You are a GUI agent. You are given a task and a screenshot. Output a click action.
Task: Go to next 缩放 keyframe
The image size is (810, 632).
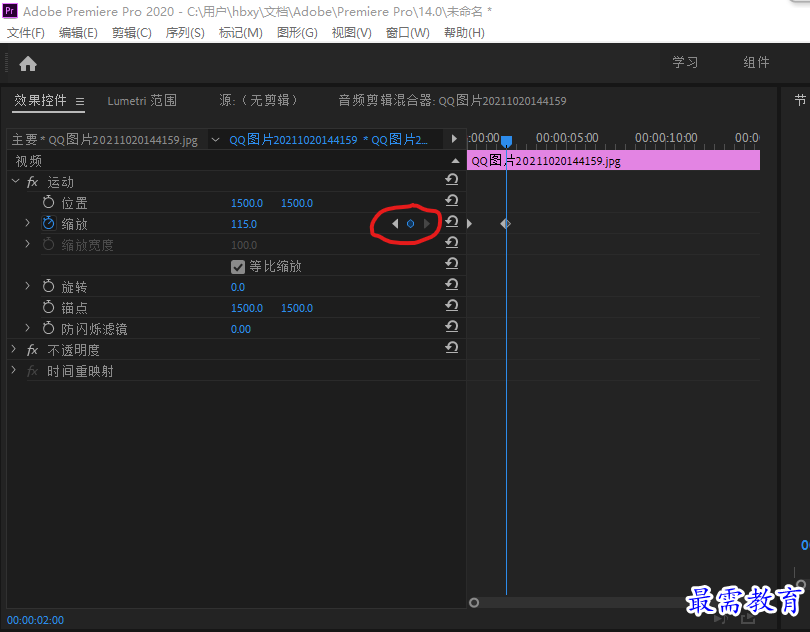pos(426,224)
